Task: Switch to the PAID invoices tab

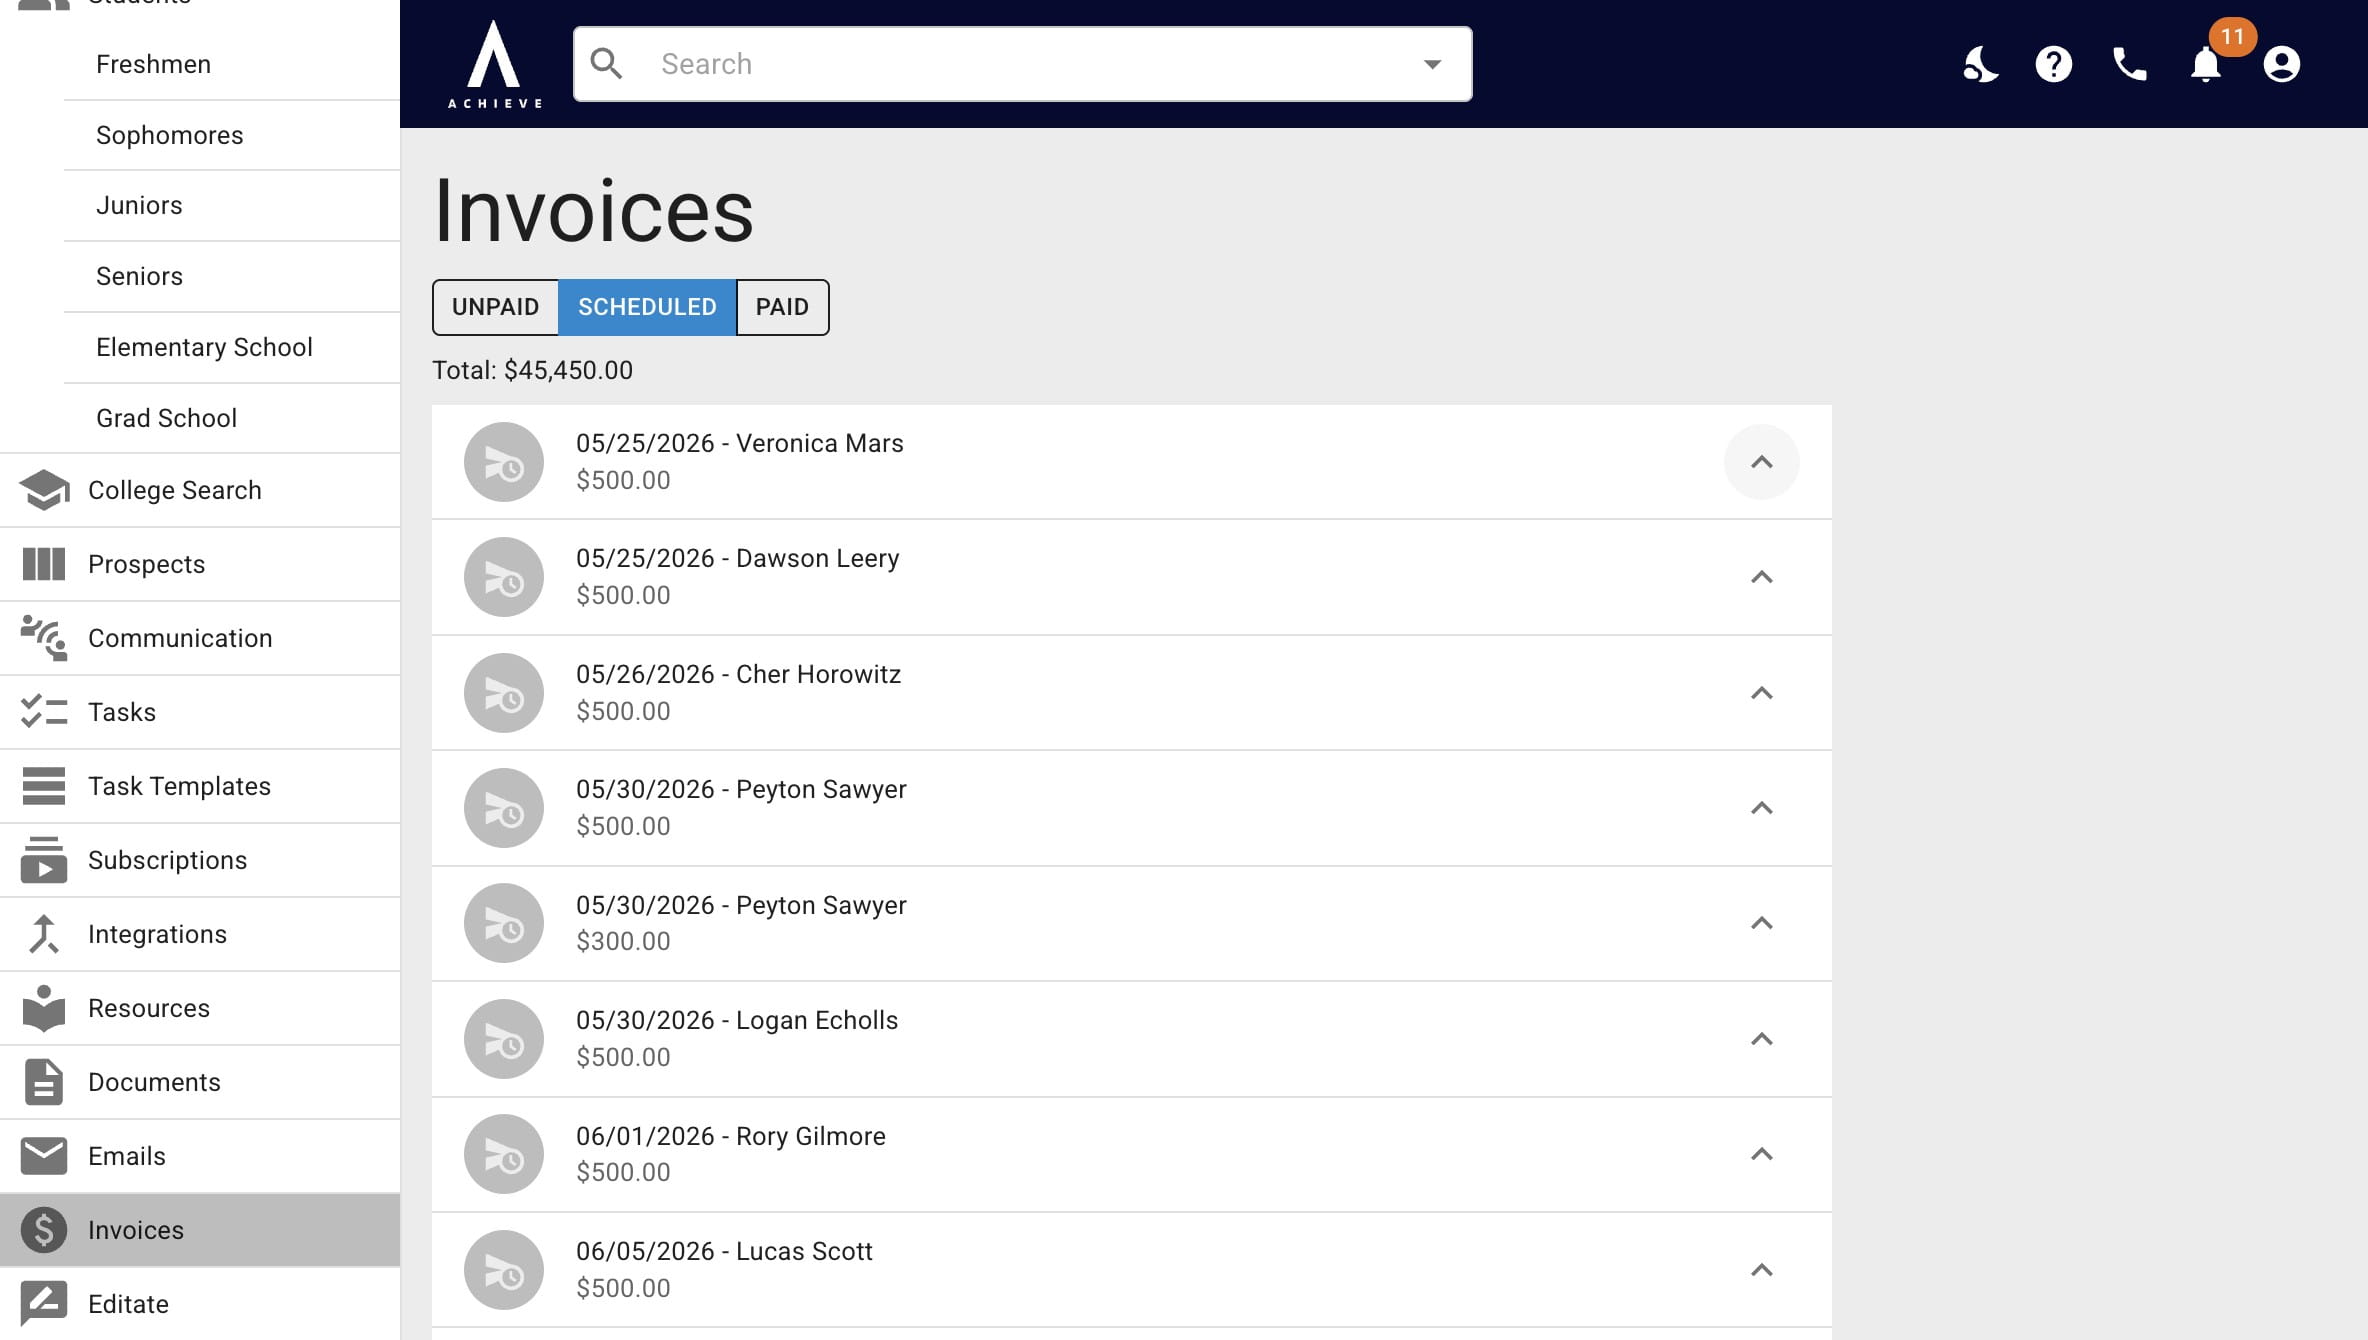Action: tap(782, 307)
